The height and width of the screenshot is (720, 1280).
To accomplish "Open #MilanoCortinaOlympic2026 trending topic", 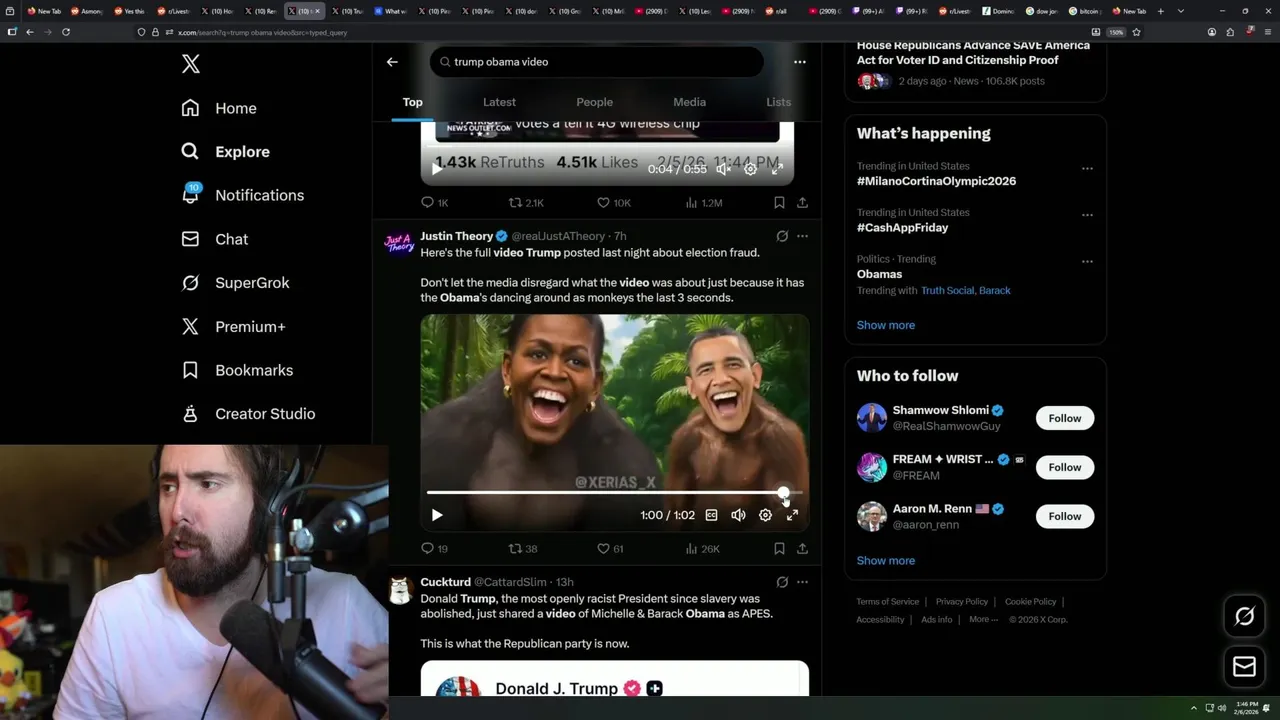I will (x=936, y=181).
